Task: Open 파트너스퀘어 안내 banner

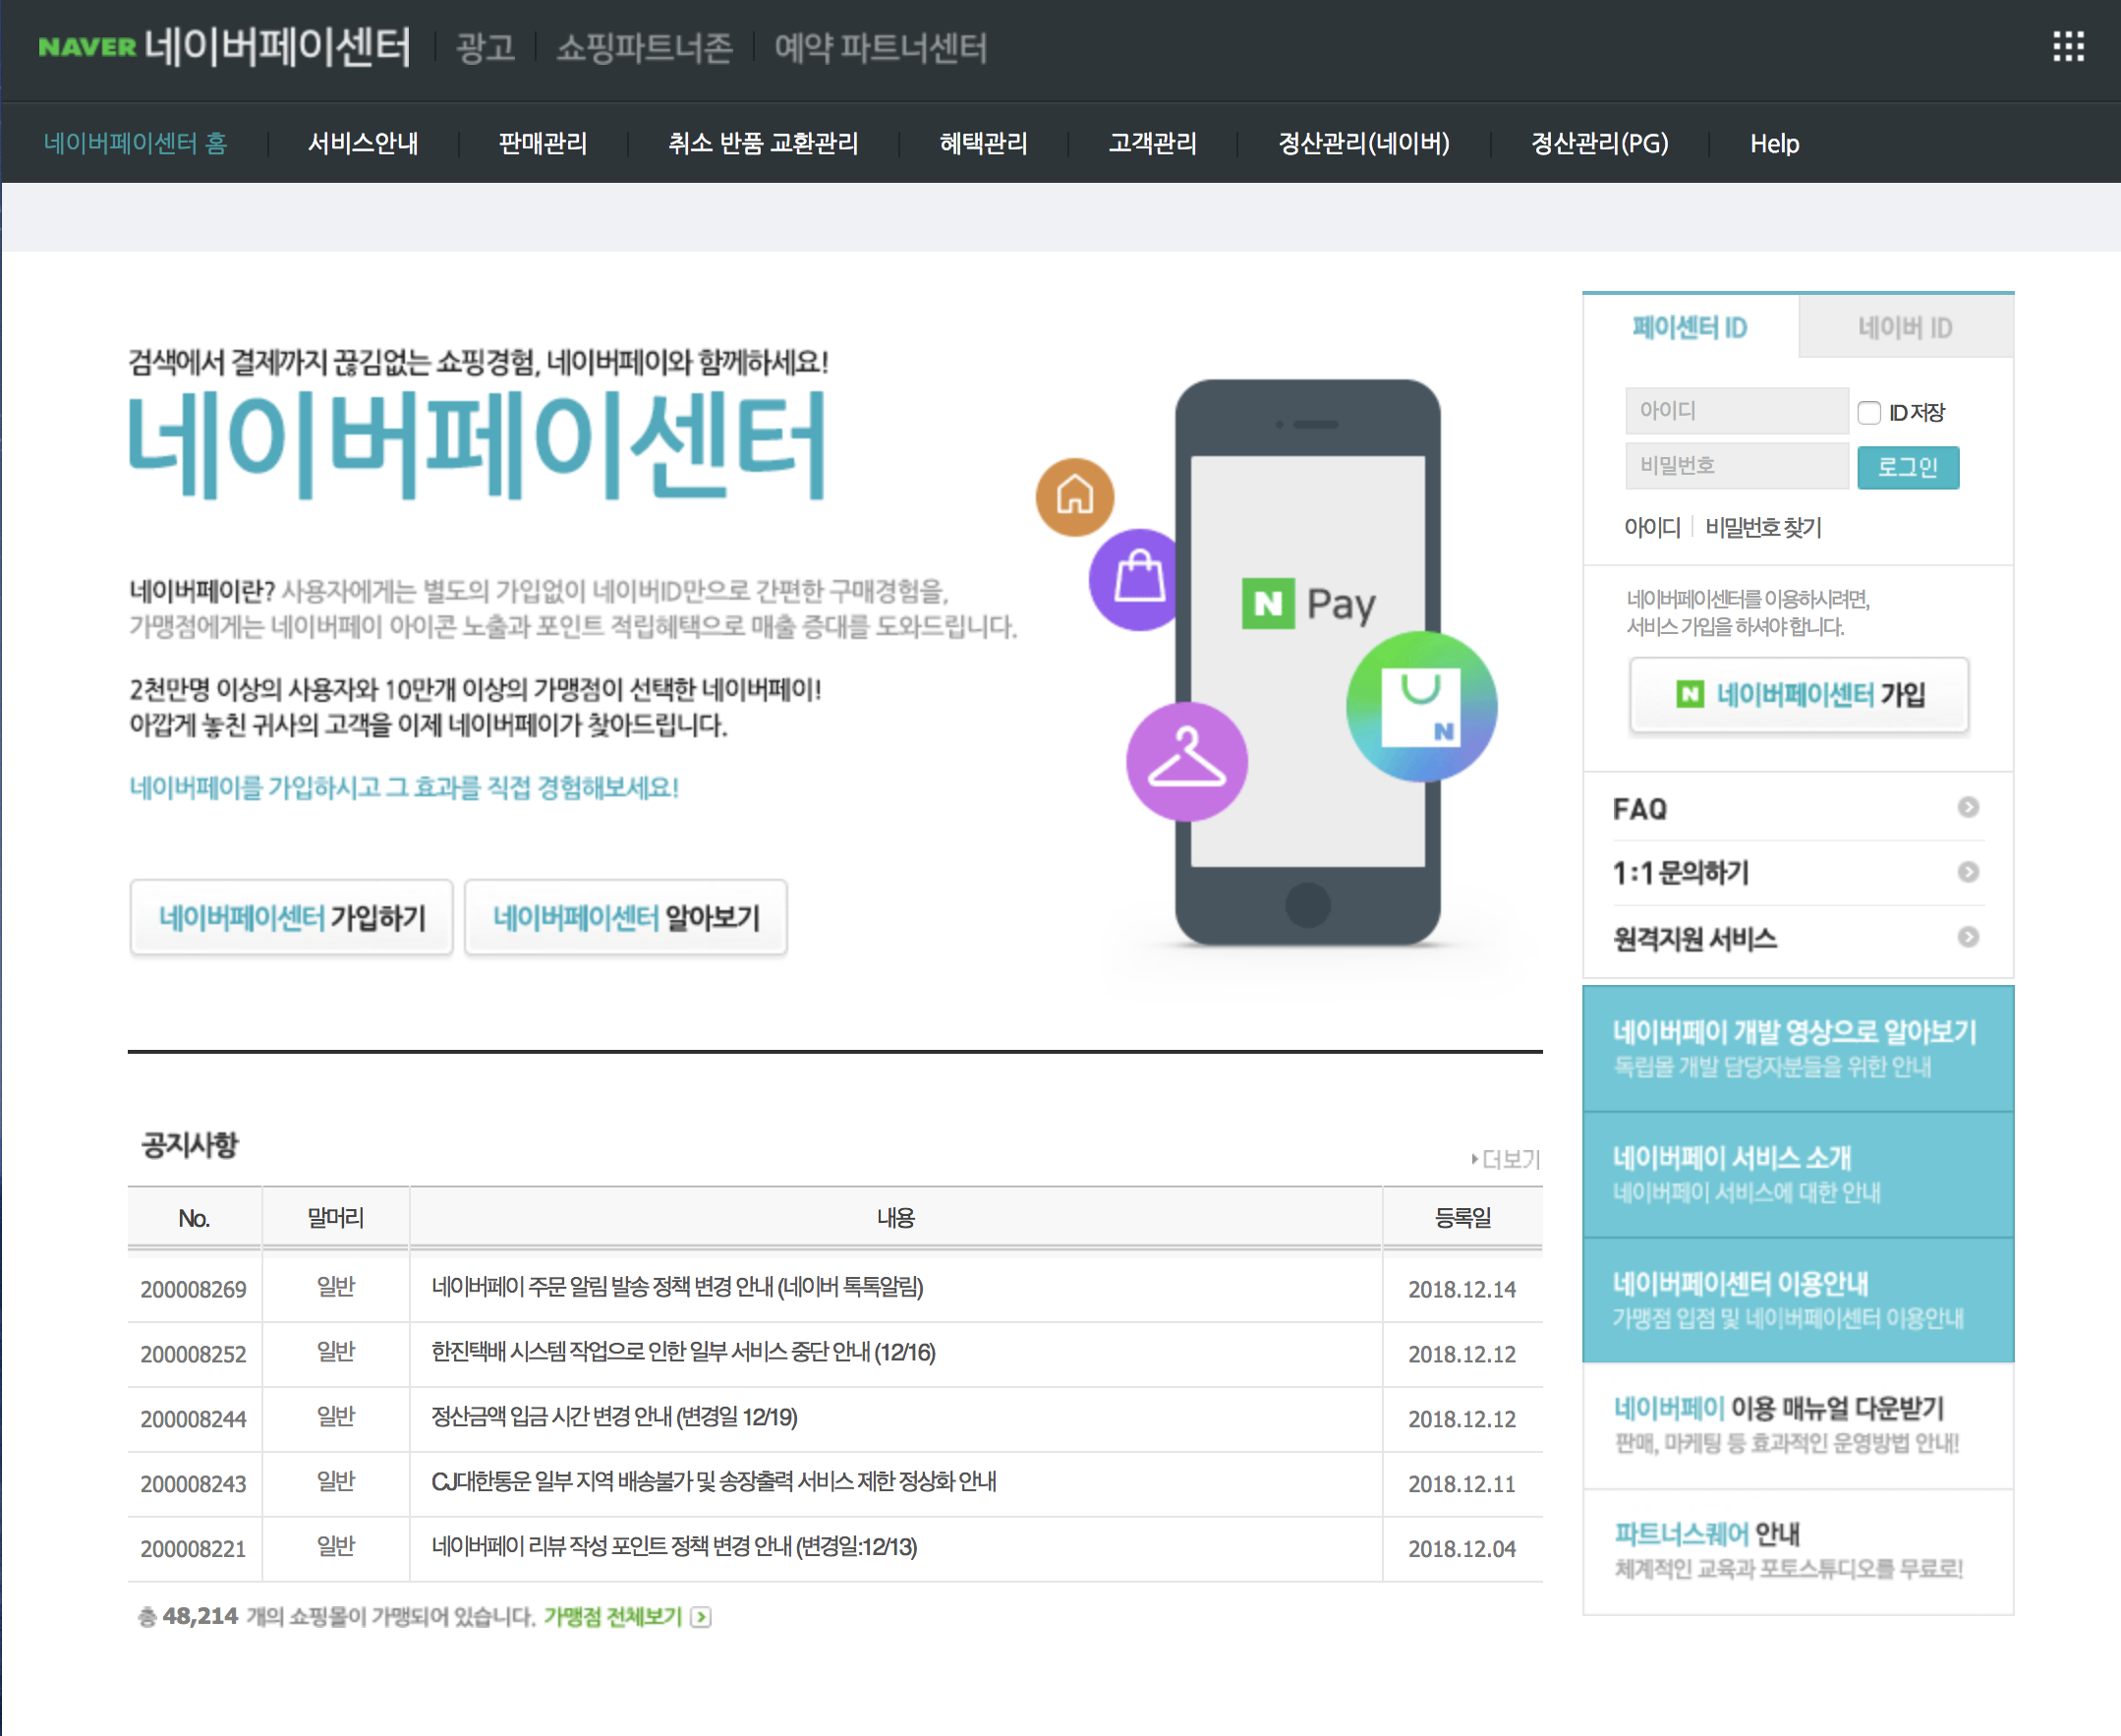Action: coord(1797,1551)
